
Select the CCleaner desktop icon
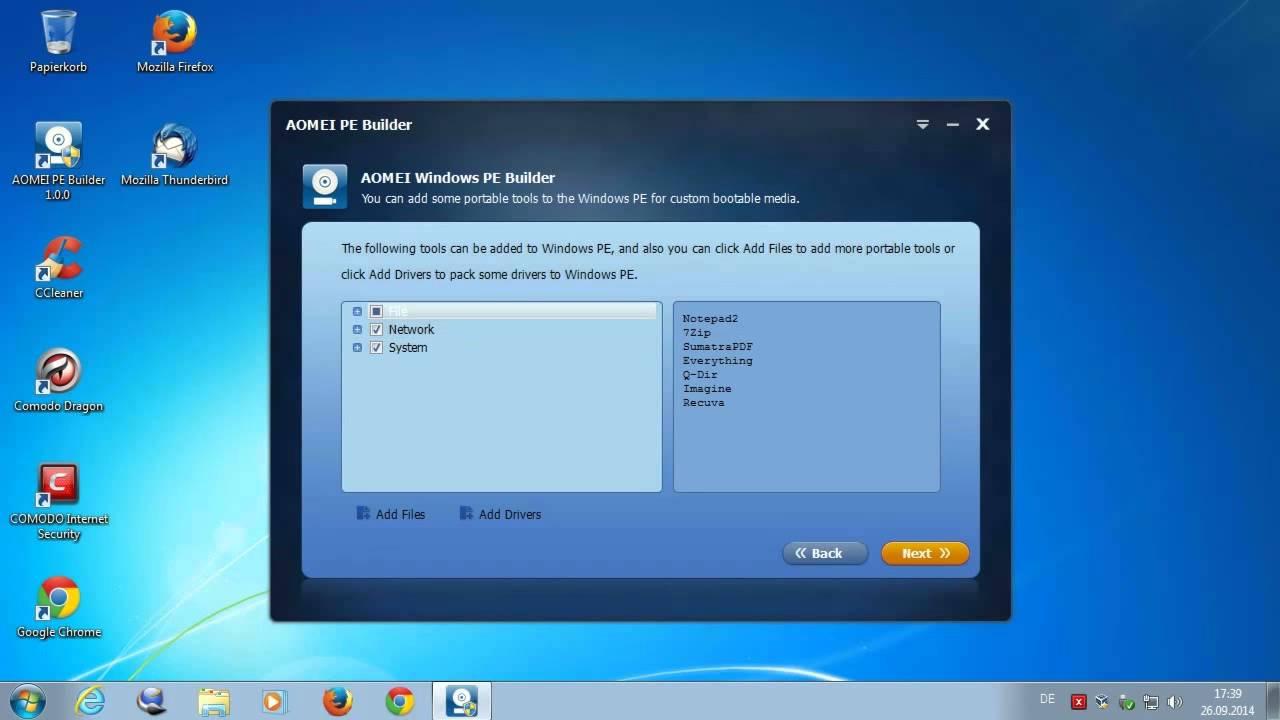58,268
